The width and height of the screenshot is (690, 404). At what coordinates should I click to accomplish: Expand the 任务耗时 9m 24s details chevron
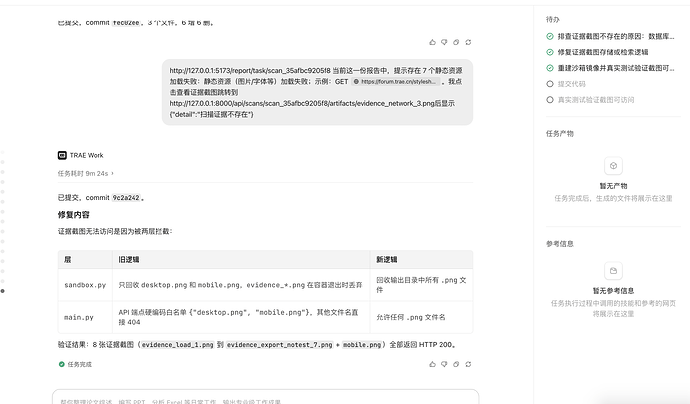tap(112, 173)
